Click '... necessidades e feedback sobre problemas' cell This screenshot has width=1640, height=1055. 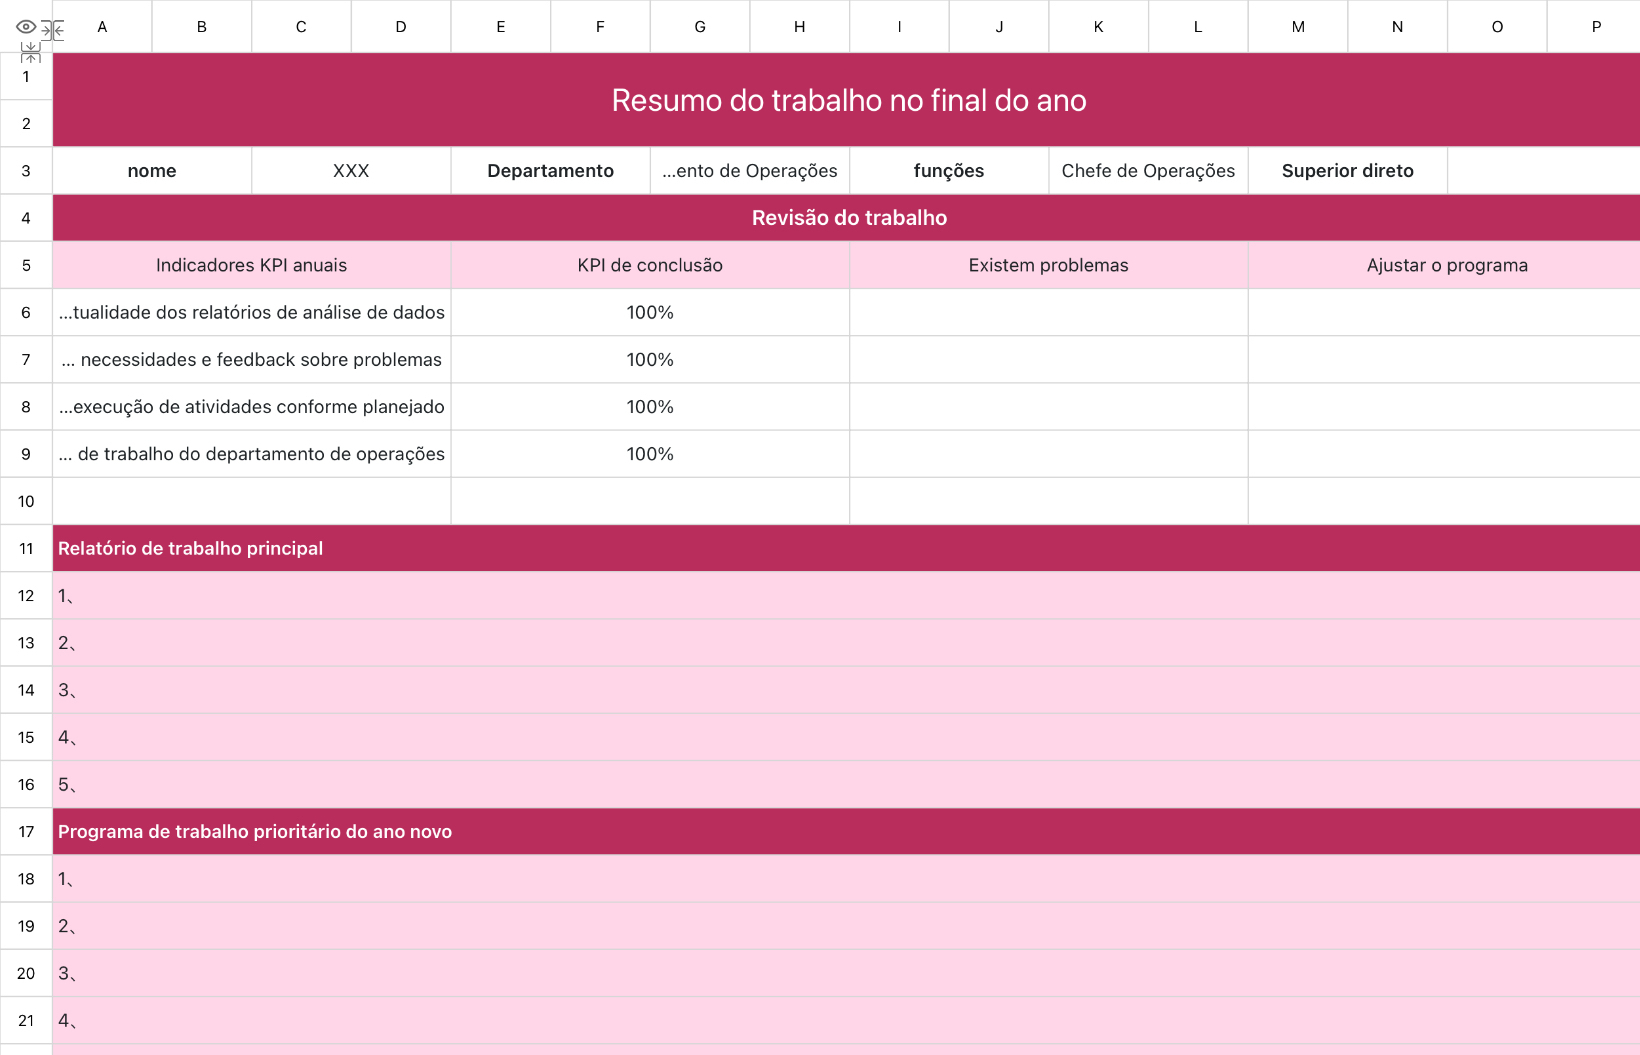252,360
